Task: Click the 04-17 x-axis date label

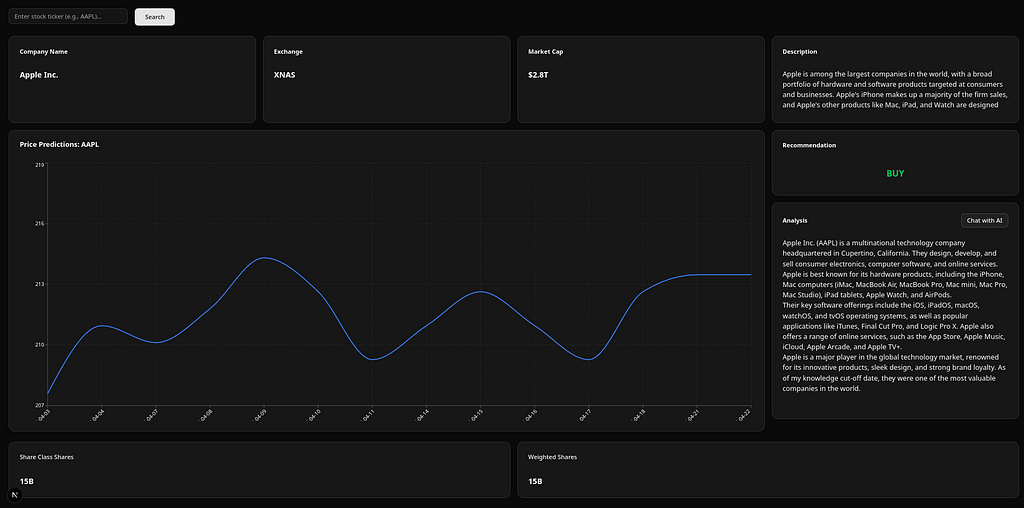Action: pyautogui.click(x=584, y=416)
